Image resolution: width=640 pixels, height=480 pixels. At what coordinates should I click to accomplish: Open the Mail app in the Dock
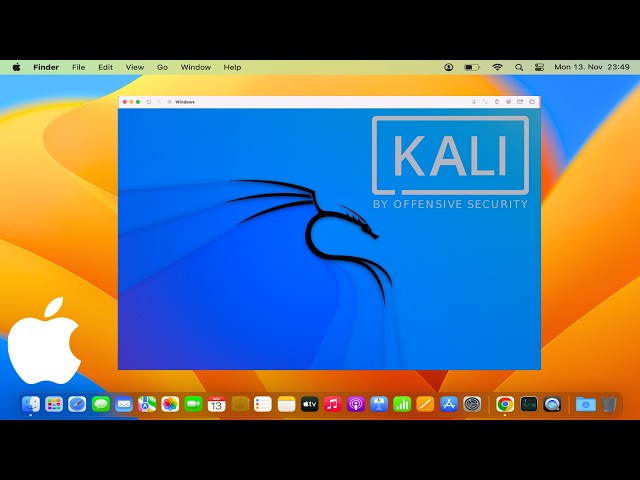click(124, 404)
